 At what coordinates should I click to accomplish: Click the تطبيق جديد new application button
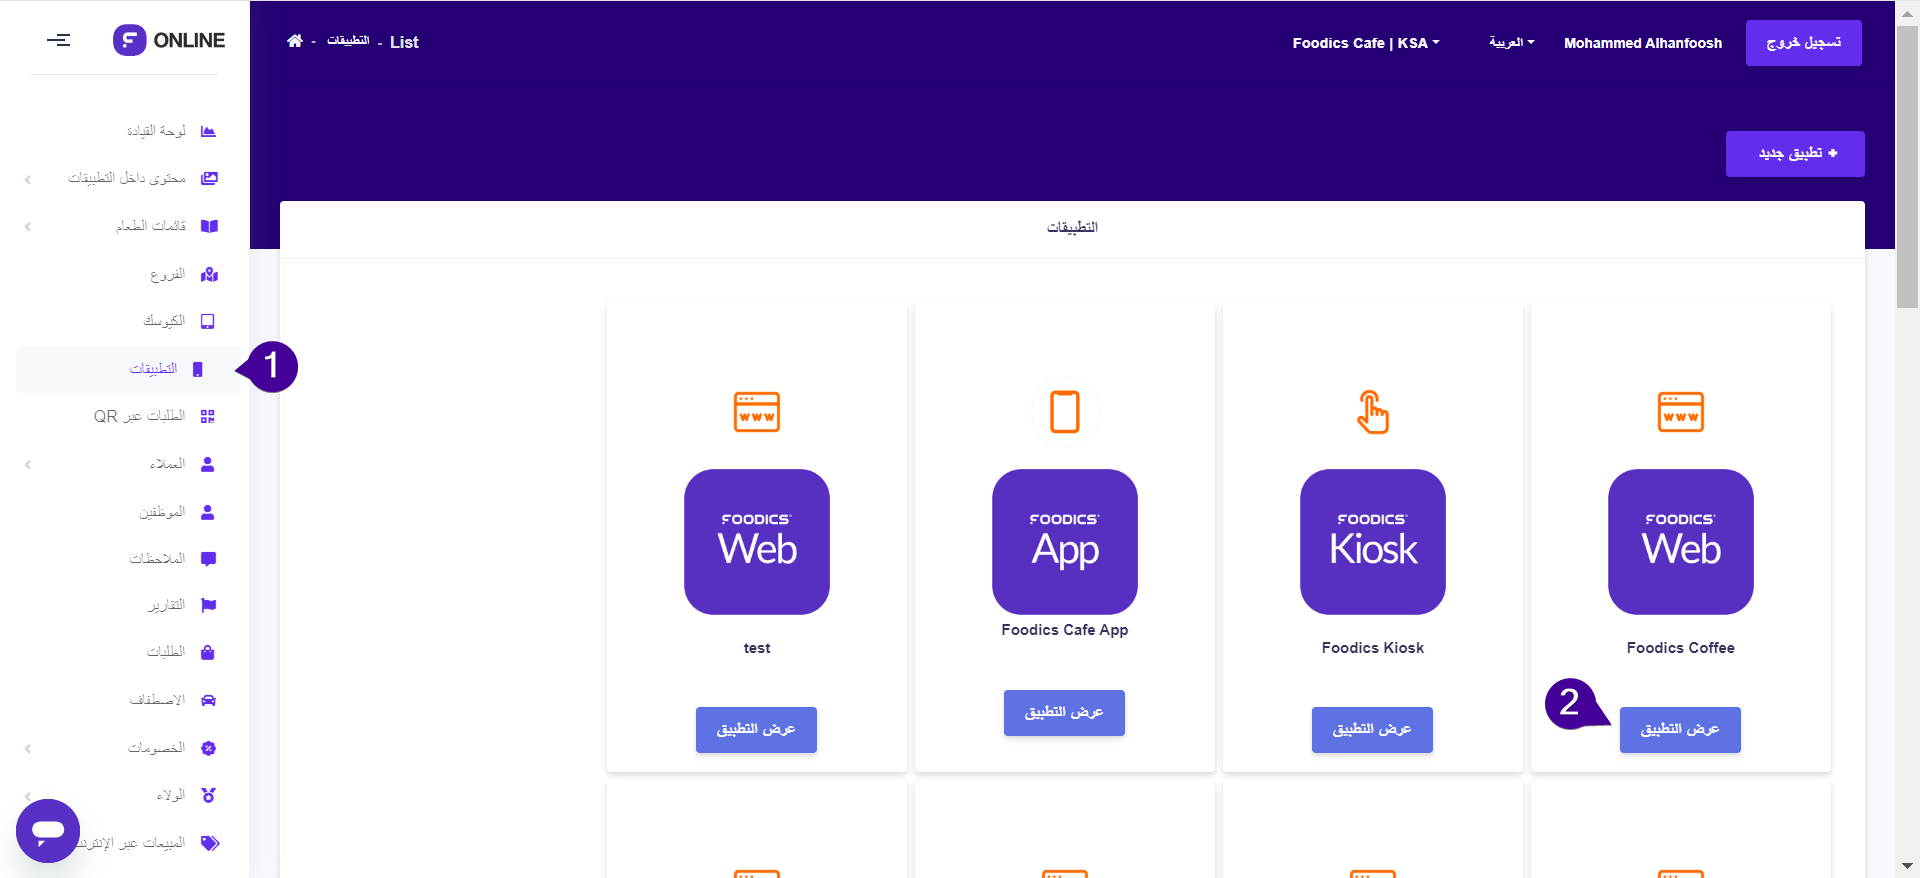(1795, 154)
